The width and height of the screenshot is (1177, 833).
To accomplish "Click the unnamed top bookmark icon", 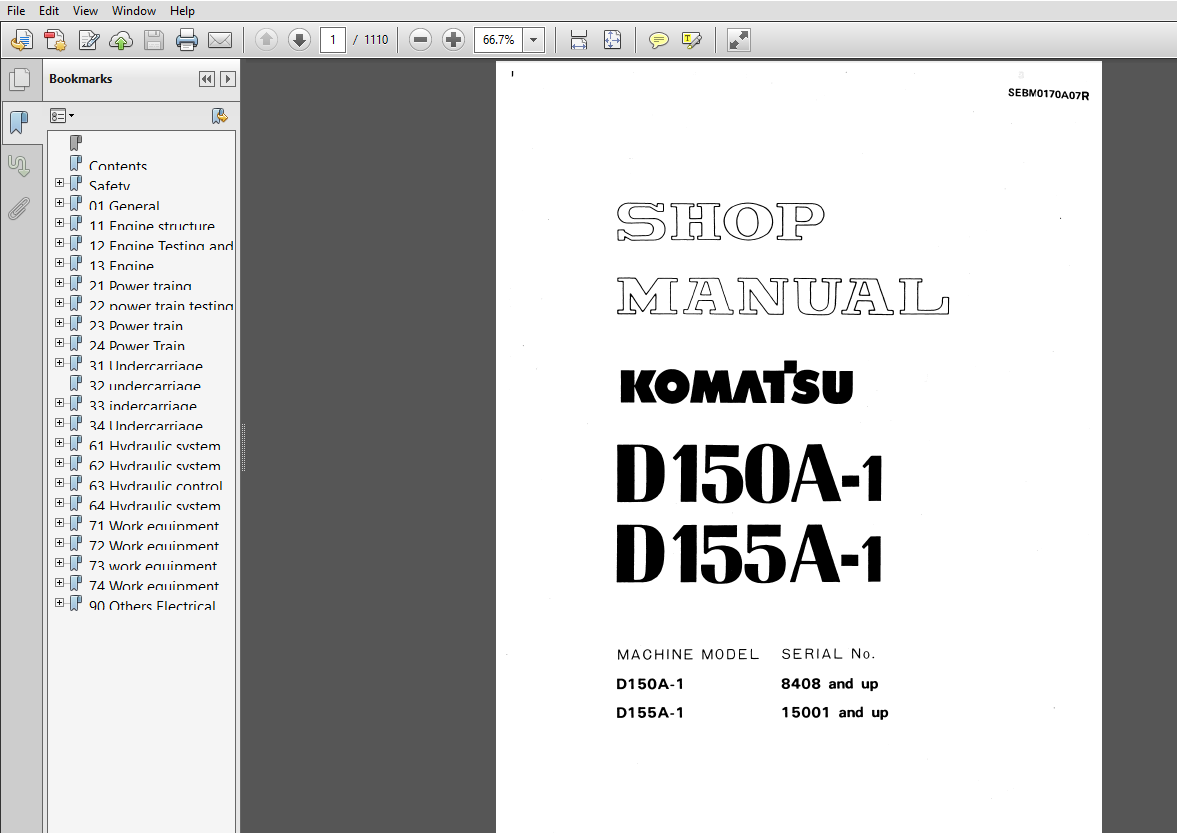I will coord(76,143).
